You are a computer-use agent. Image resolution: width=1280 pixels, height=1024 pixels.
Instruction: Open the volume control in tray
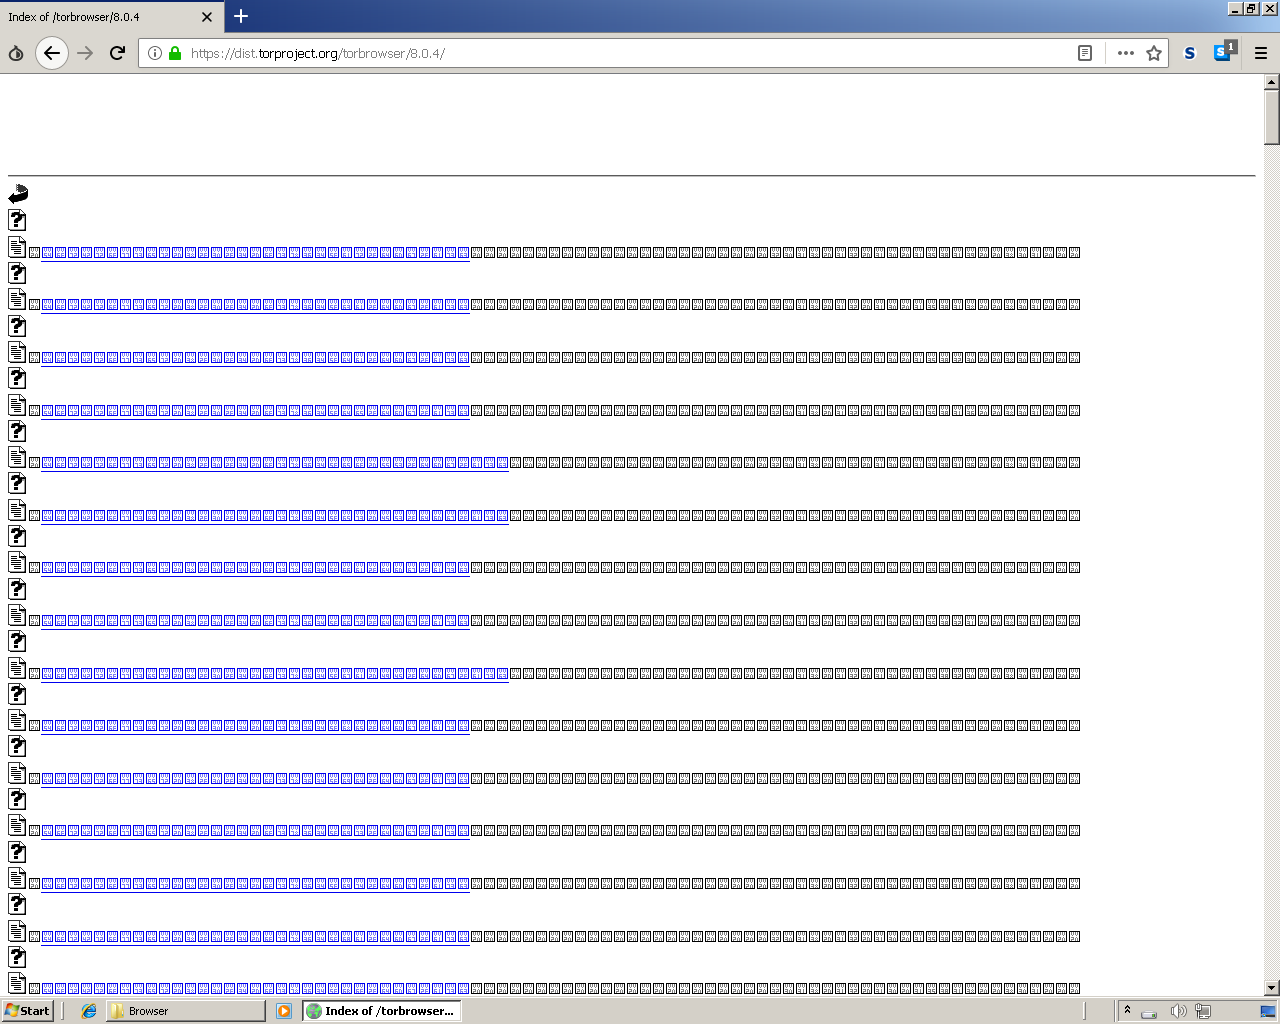tap(1178, 1011)
